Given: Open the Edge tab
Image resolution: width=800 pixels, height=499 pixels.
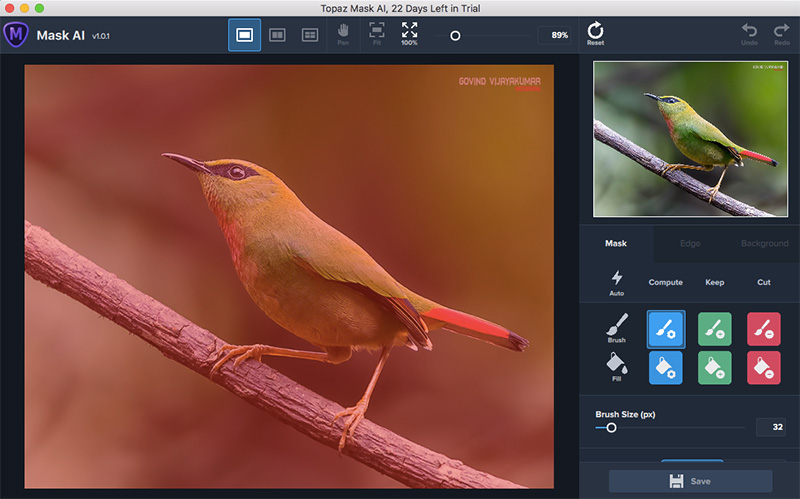Looking at the screenshot, I should pyautogui.click(x=690, y=244).
